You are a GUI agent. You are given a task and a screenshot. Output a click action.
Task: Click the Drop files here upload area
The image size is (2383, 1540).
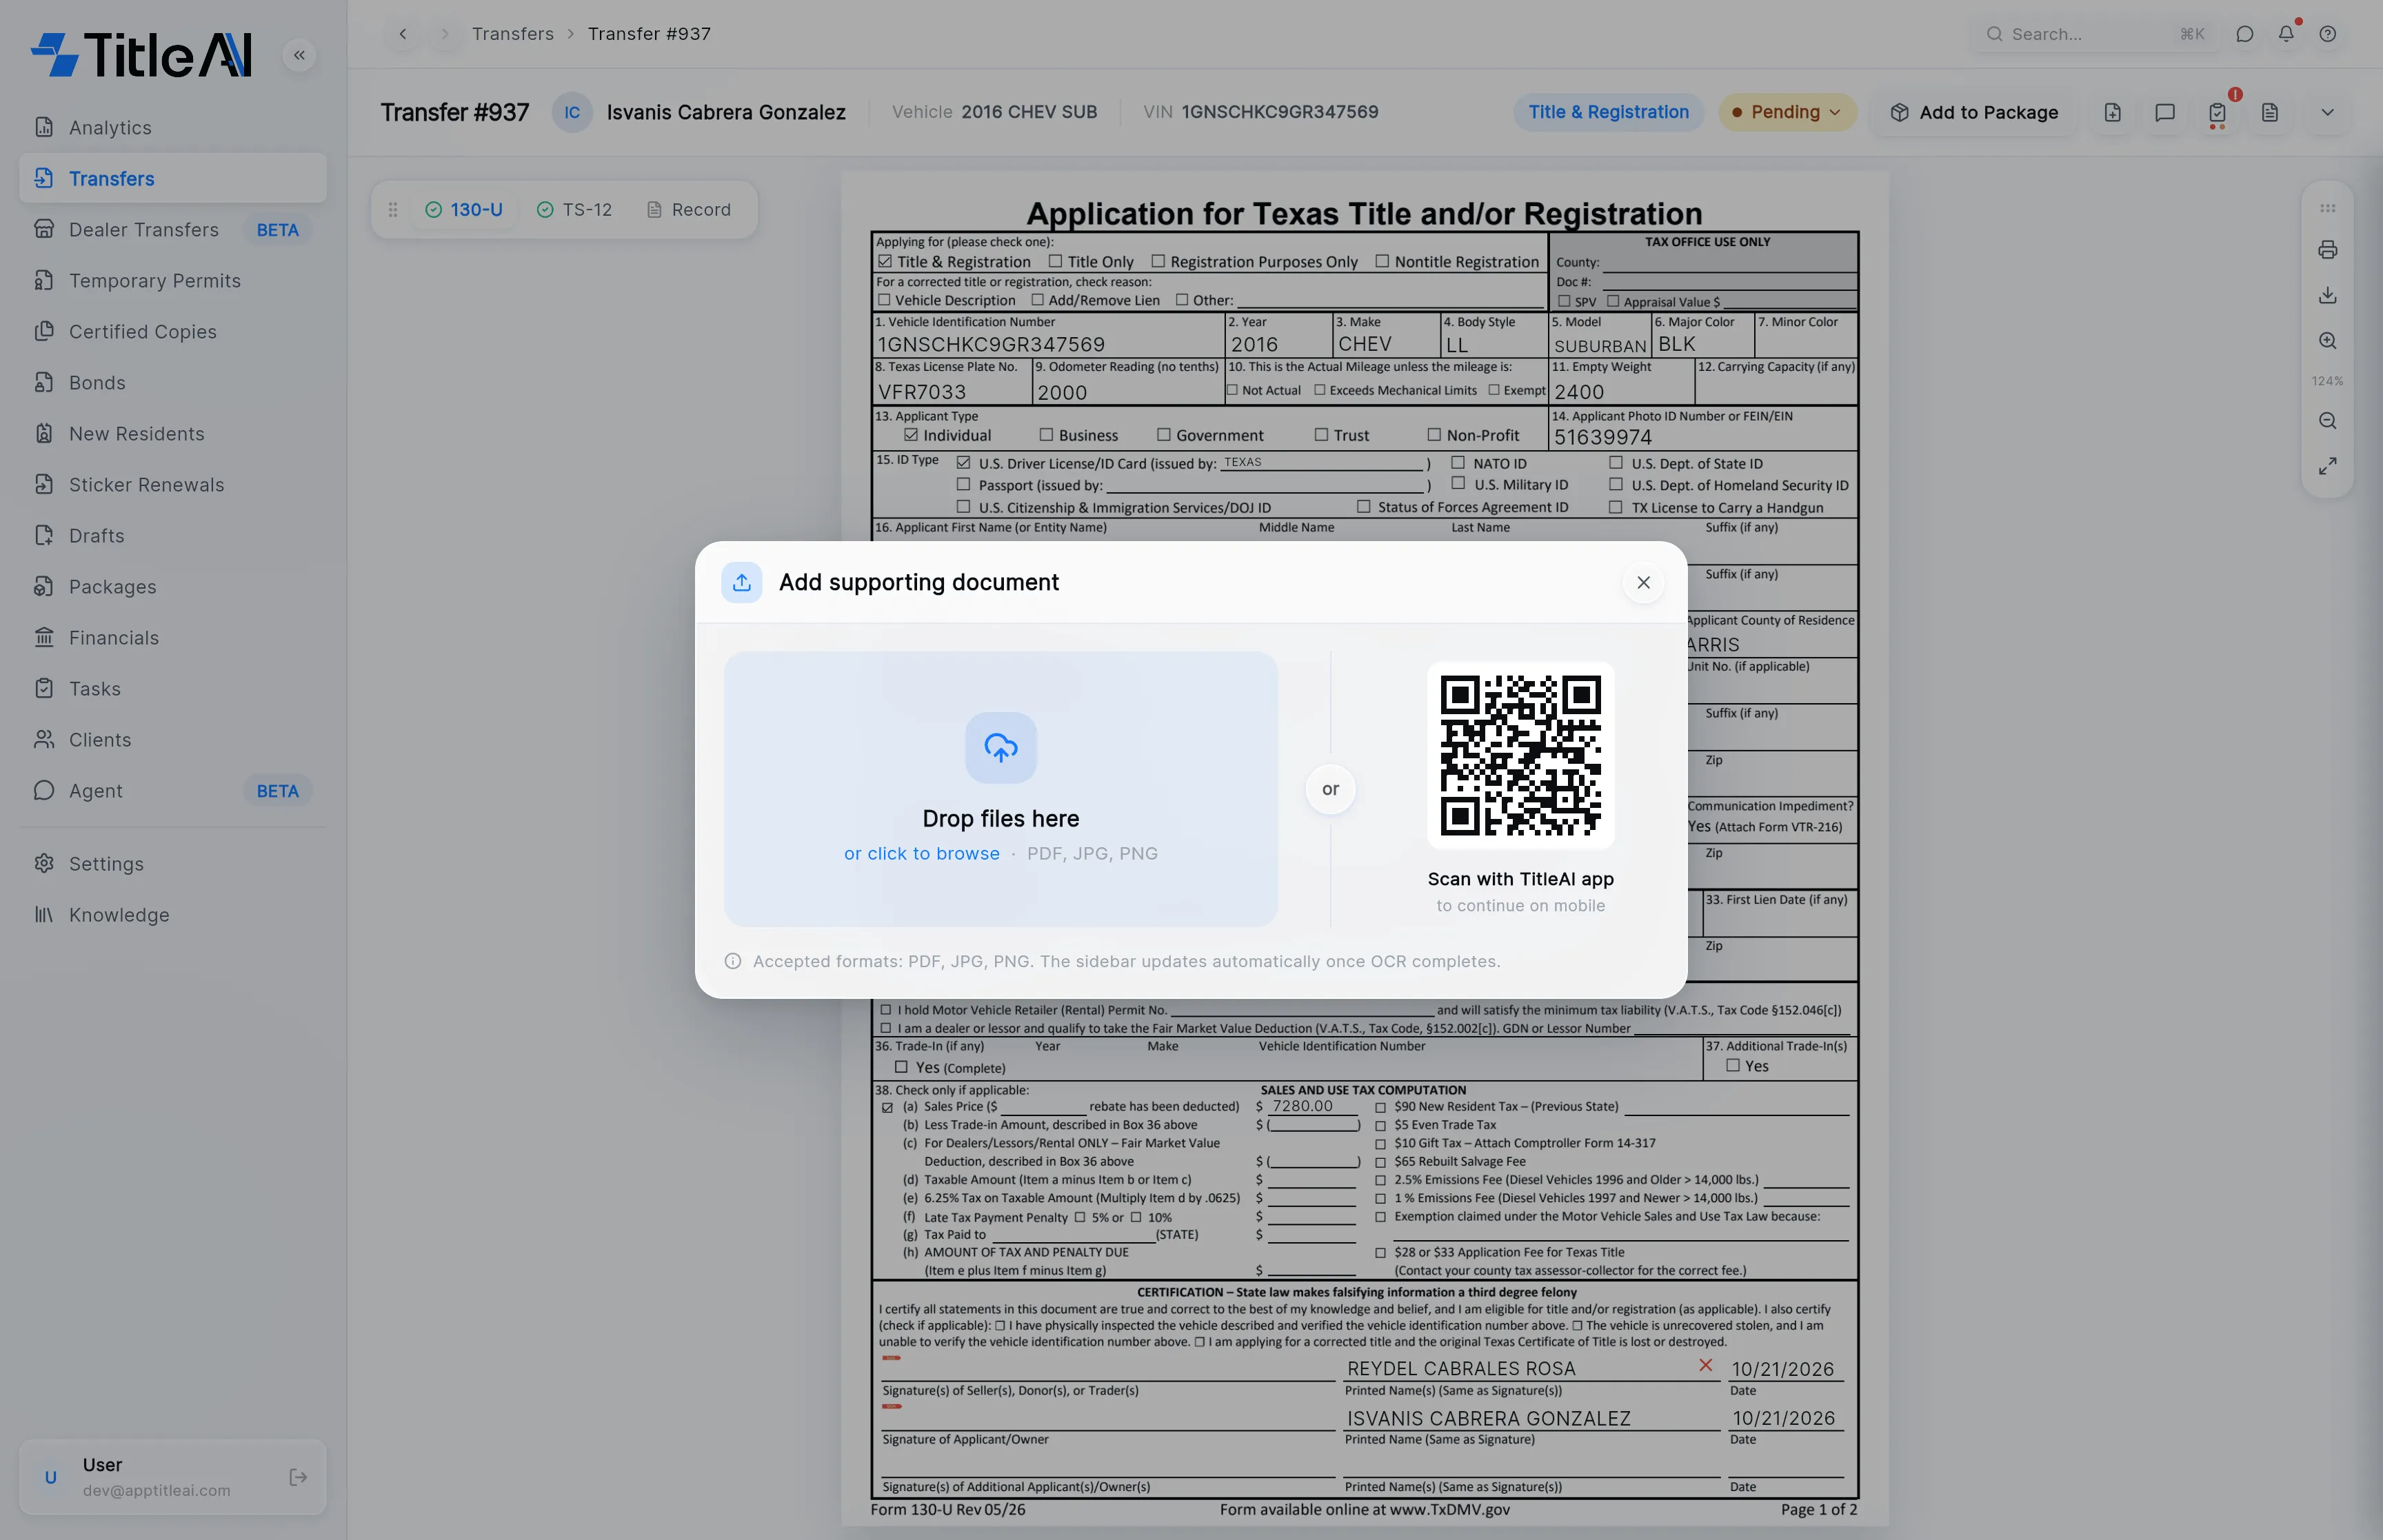1001,788
